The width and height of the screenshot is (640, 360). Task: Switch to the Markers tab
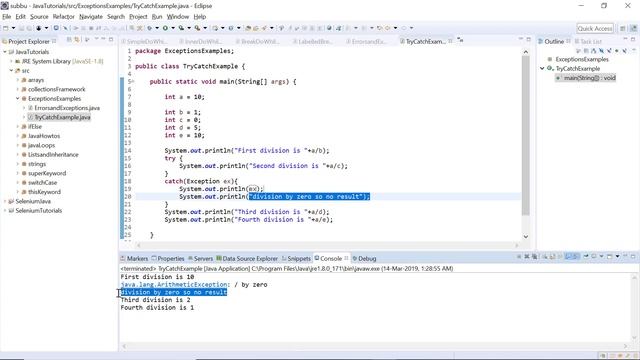pyautogui.click(x=134, y=258)
